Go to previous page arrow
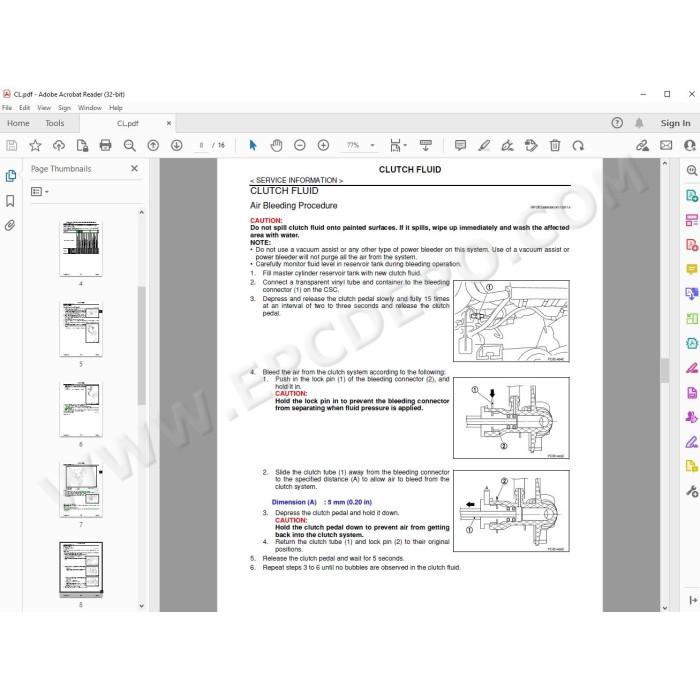The height and width of the screenshot is (700, 700). [153, 146]
